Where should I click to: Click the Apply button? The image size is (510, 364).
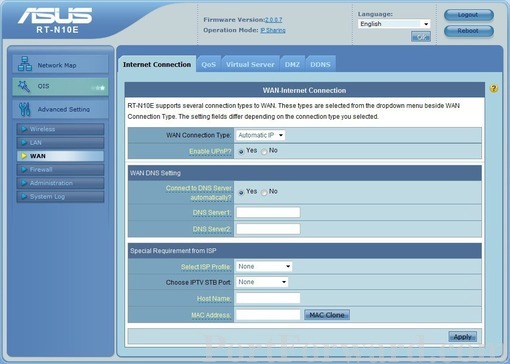[462, 337]
